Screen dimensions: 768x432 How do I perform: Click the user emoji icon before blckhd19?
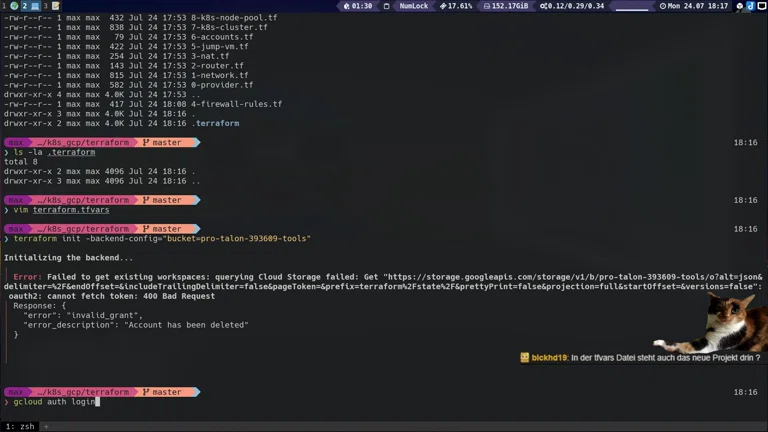pos(525,358)
